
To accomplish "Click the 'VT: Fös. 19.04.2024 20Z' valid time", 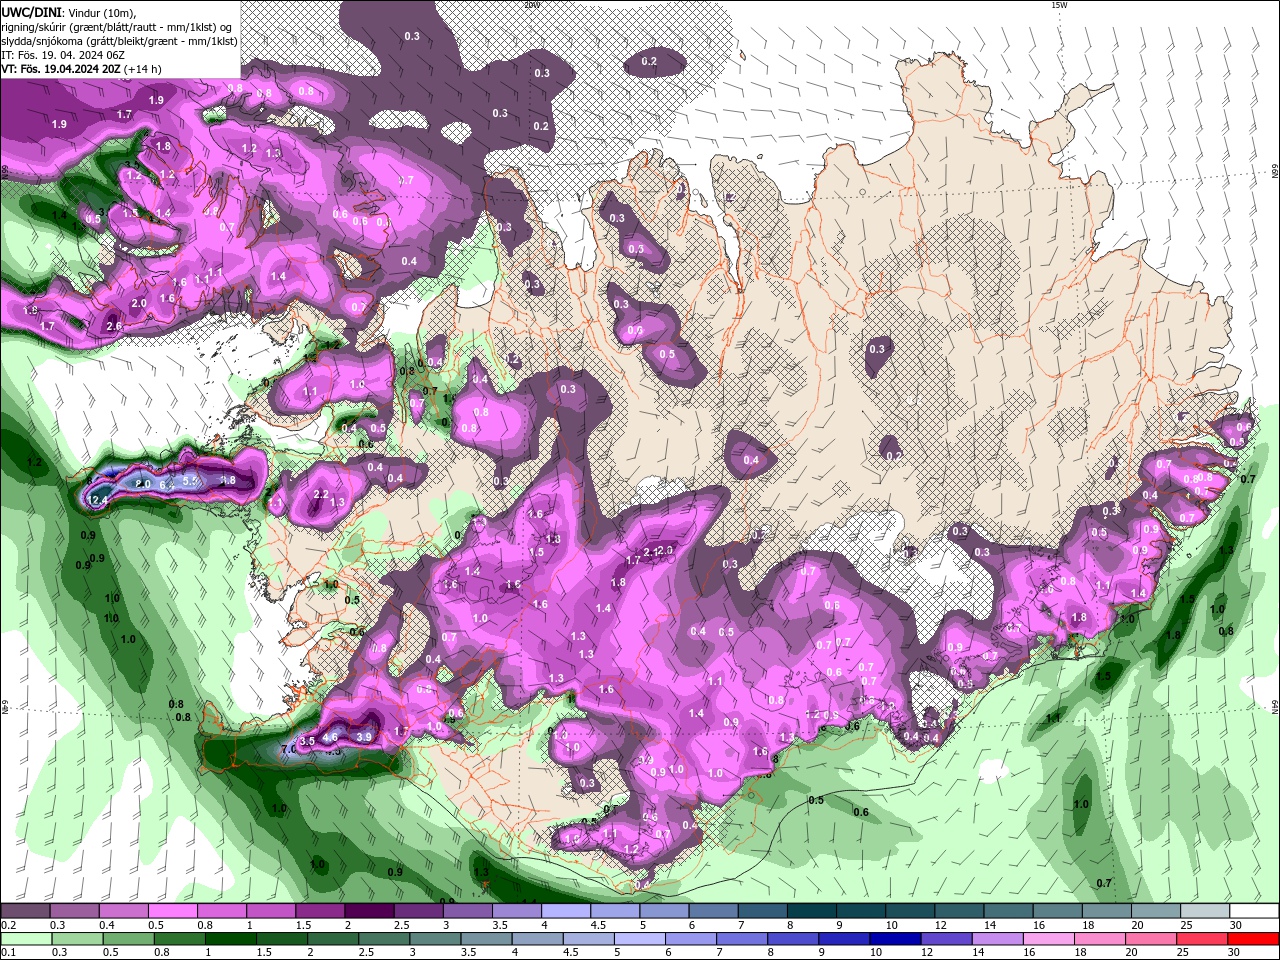I will tap(61, 69).
